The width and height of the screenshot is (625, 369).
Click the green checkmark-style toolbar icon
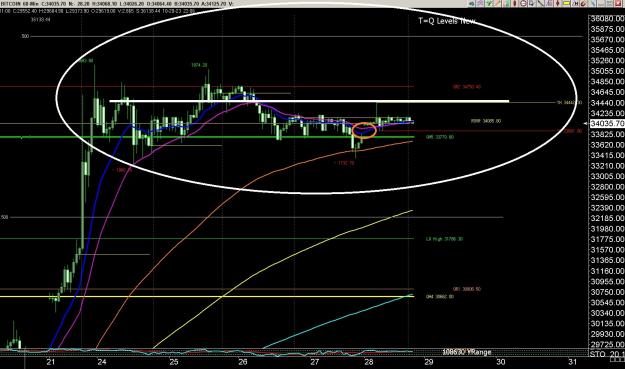coord(489,4)
